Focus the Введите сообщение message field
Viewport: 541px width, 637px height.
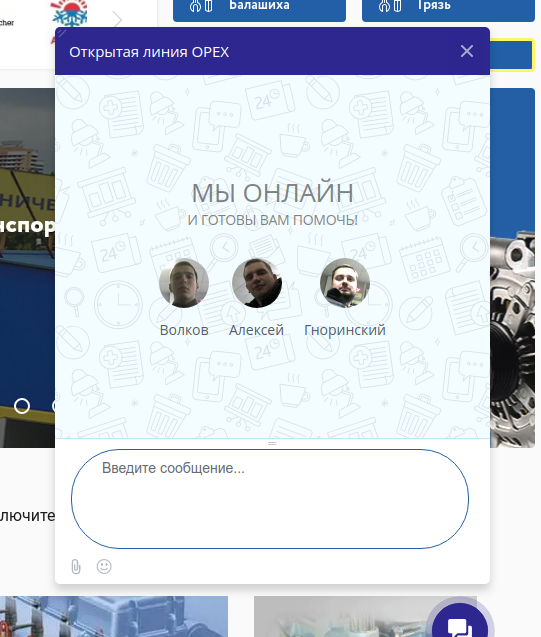coord(270,499)
